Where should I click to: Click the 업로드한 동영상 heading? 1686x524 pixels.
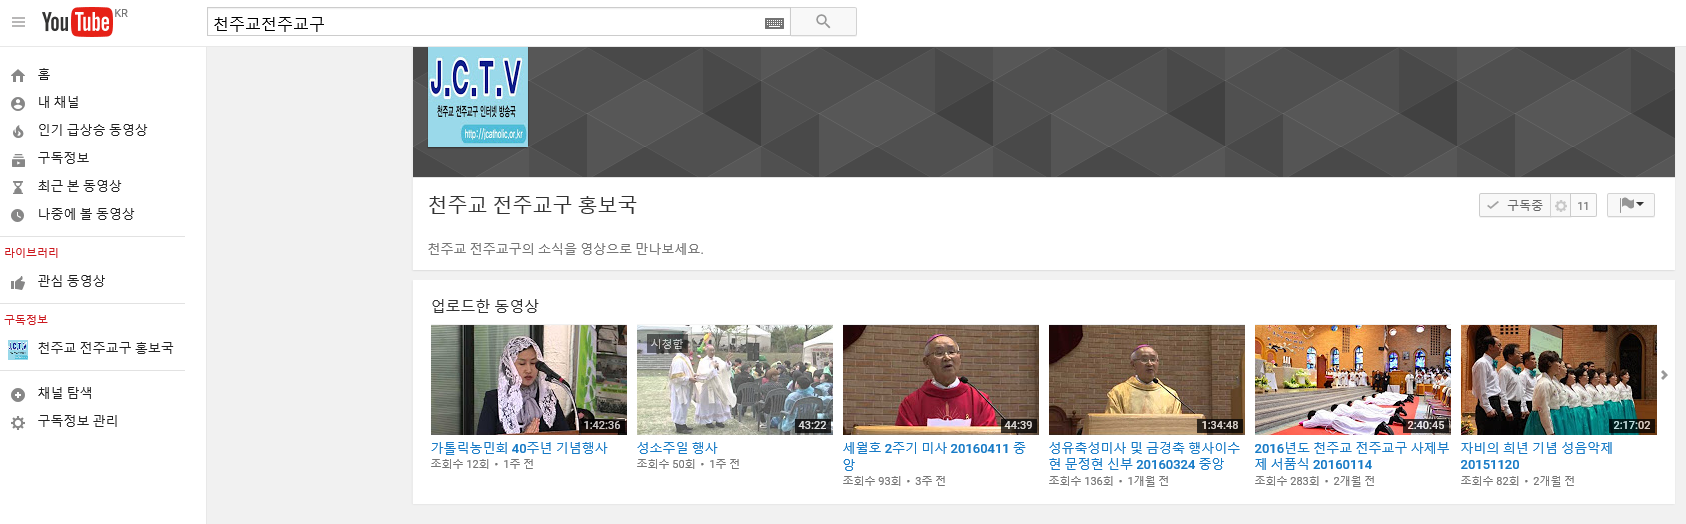[485, 306]
